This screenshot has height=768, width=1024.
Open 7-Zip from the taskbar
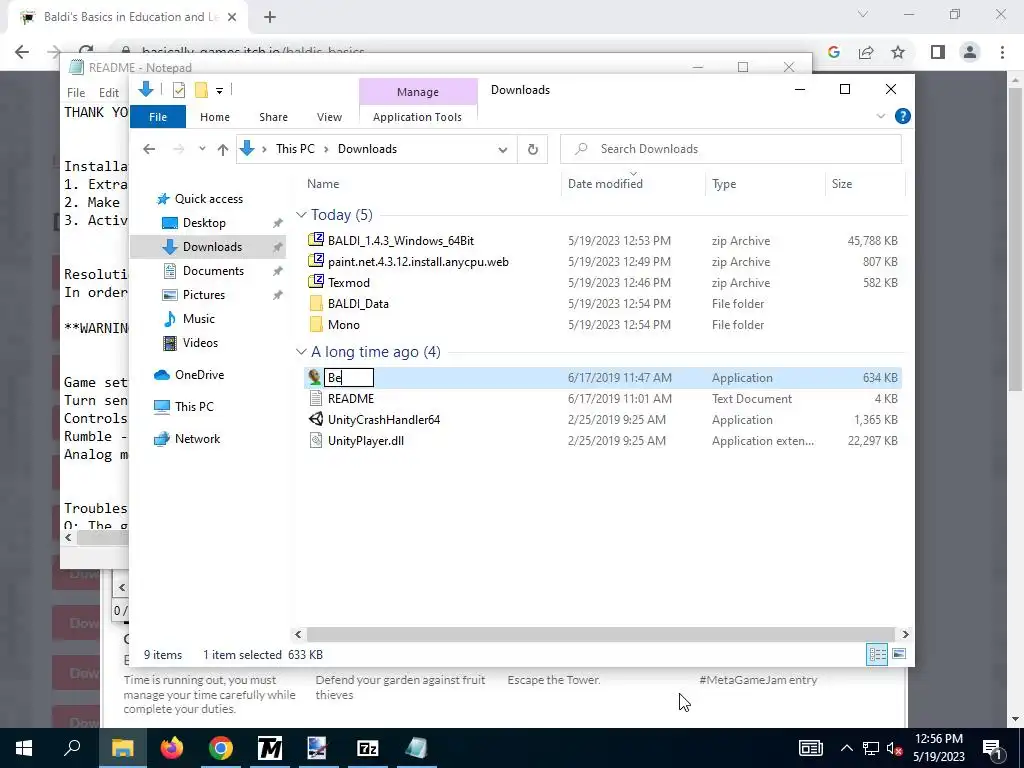(368, 748)
